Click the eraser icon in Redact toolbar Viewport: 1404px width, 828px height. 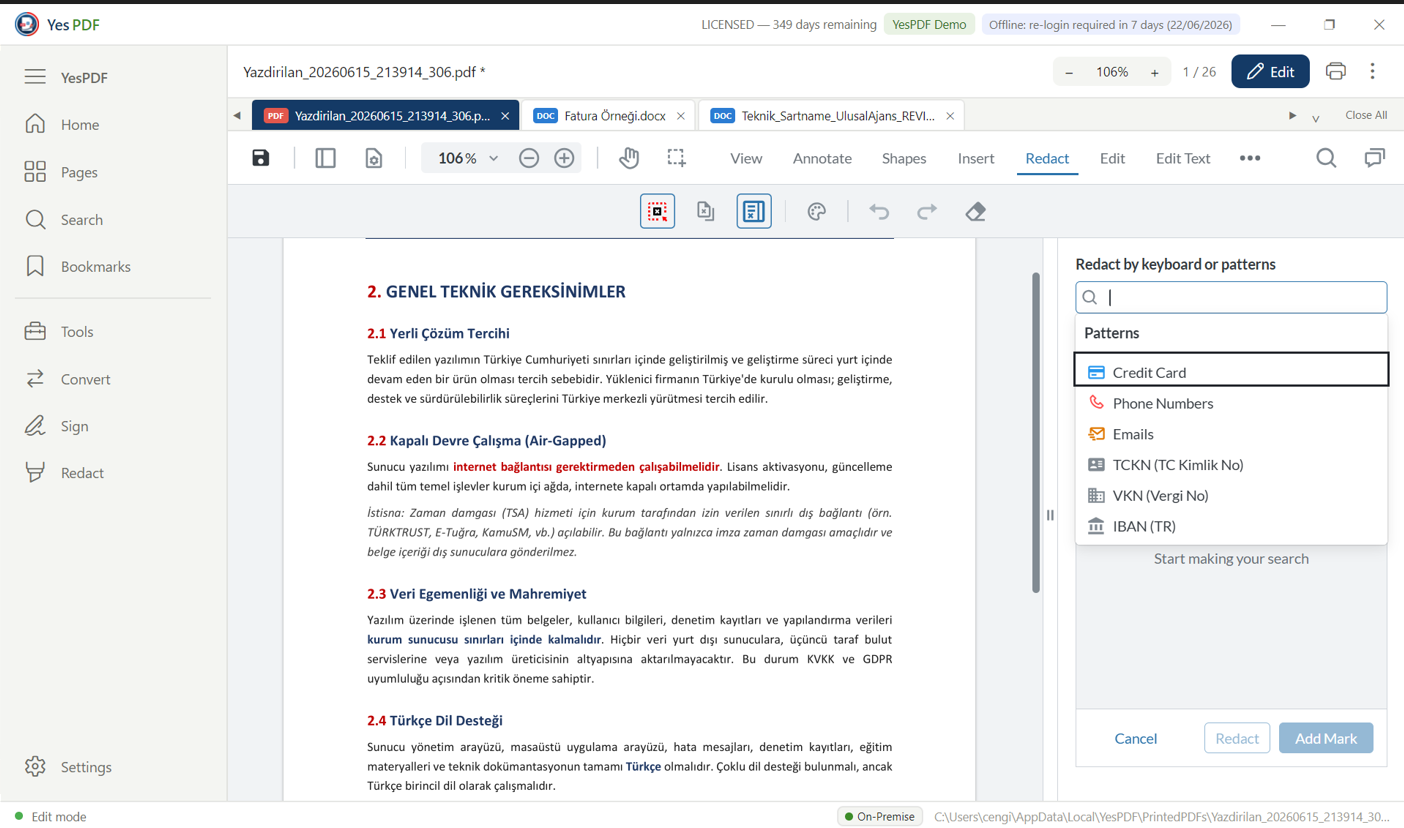coord(975,211)
